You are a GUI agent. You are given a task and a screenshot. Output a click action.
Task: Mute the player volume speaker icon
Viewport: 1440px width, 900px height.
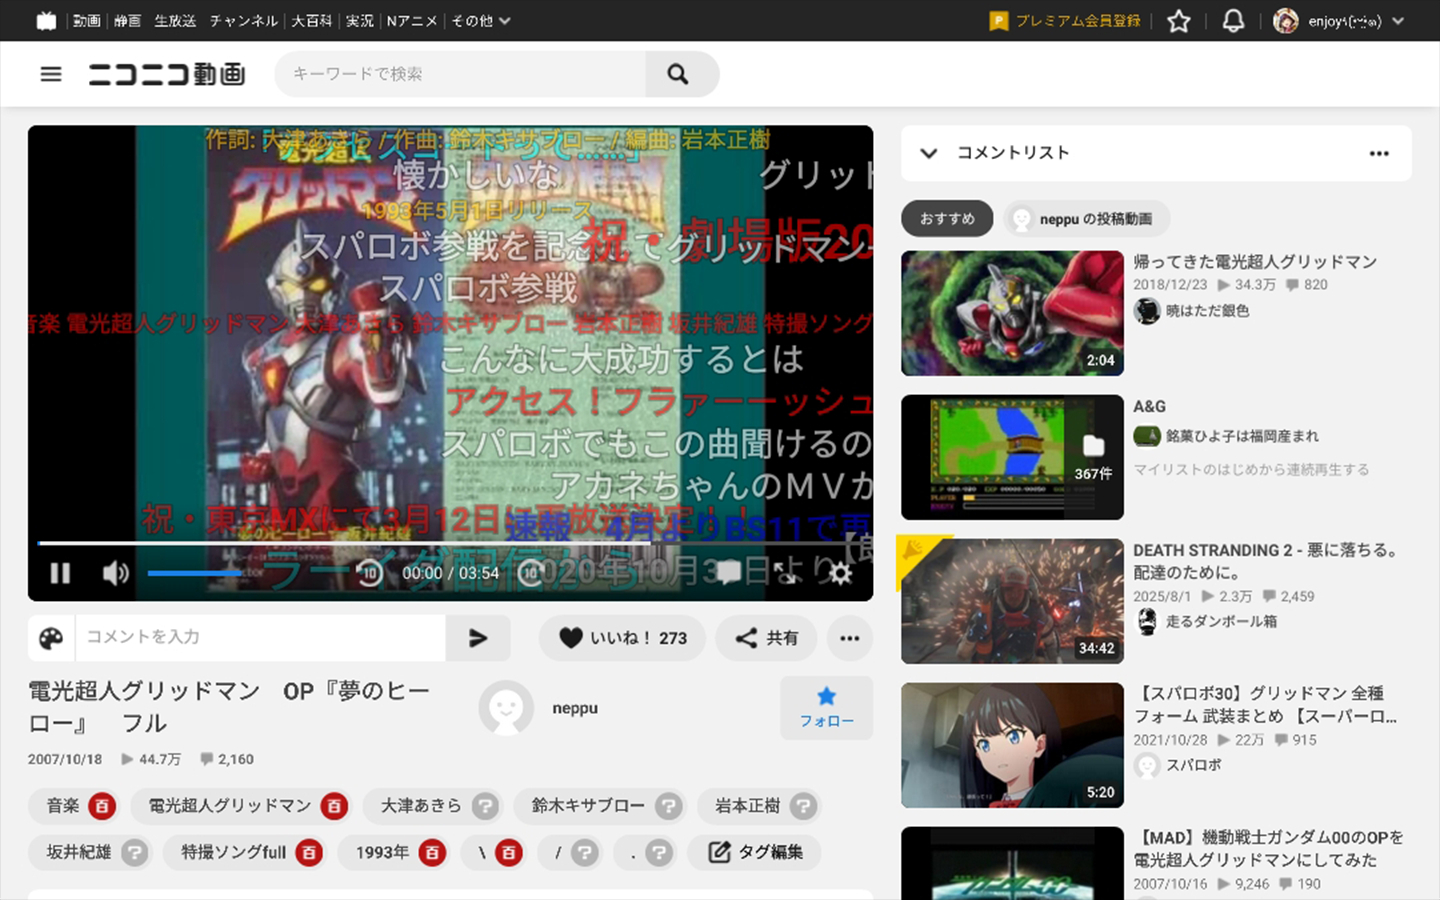pyautogui.click(x=116, y=573)
